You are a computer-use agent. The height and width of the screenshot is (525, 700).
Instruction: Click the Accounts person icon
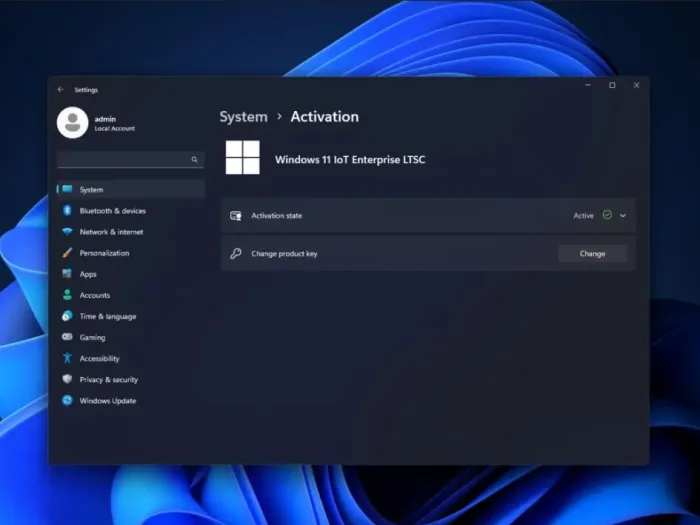tap(67, 295)
